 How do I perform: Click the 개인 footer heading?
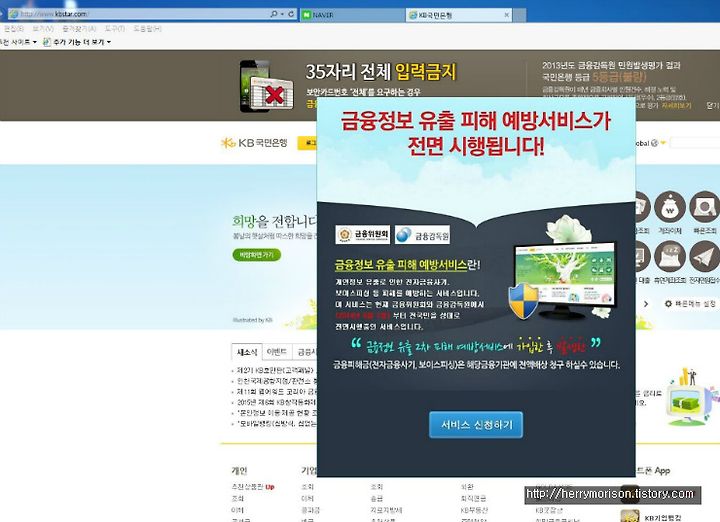[239, 471]
